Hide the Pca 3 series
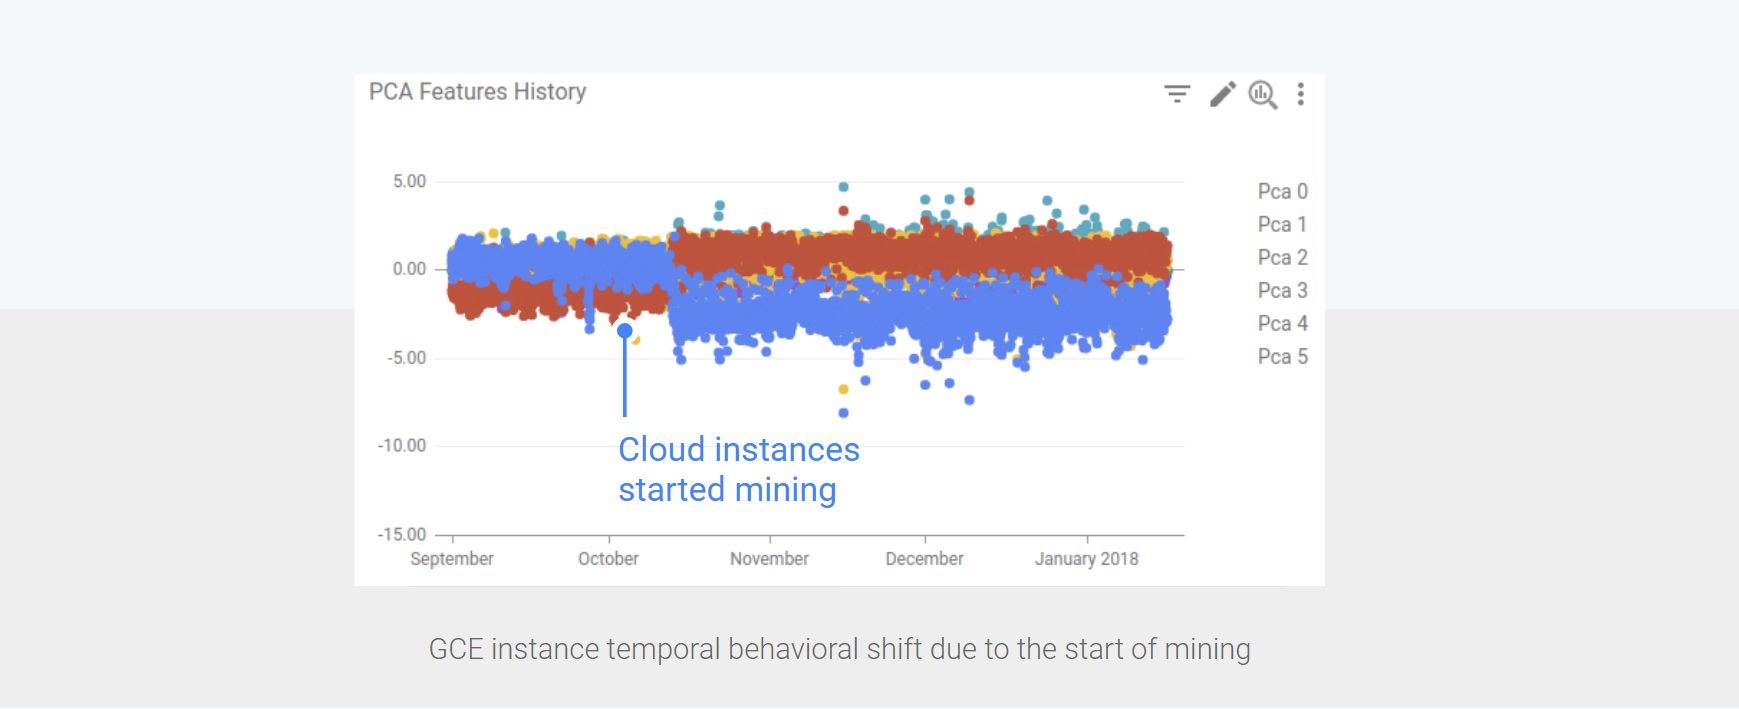1739x709 pixels. 1283,290
